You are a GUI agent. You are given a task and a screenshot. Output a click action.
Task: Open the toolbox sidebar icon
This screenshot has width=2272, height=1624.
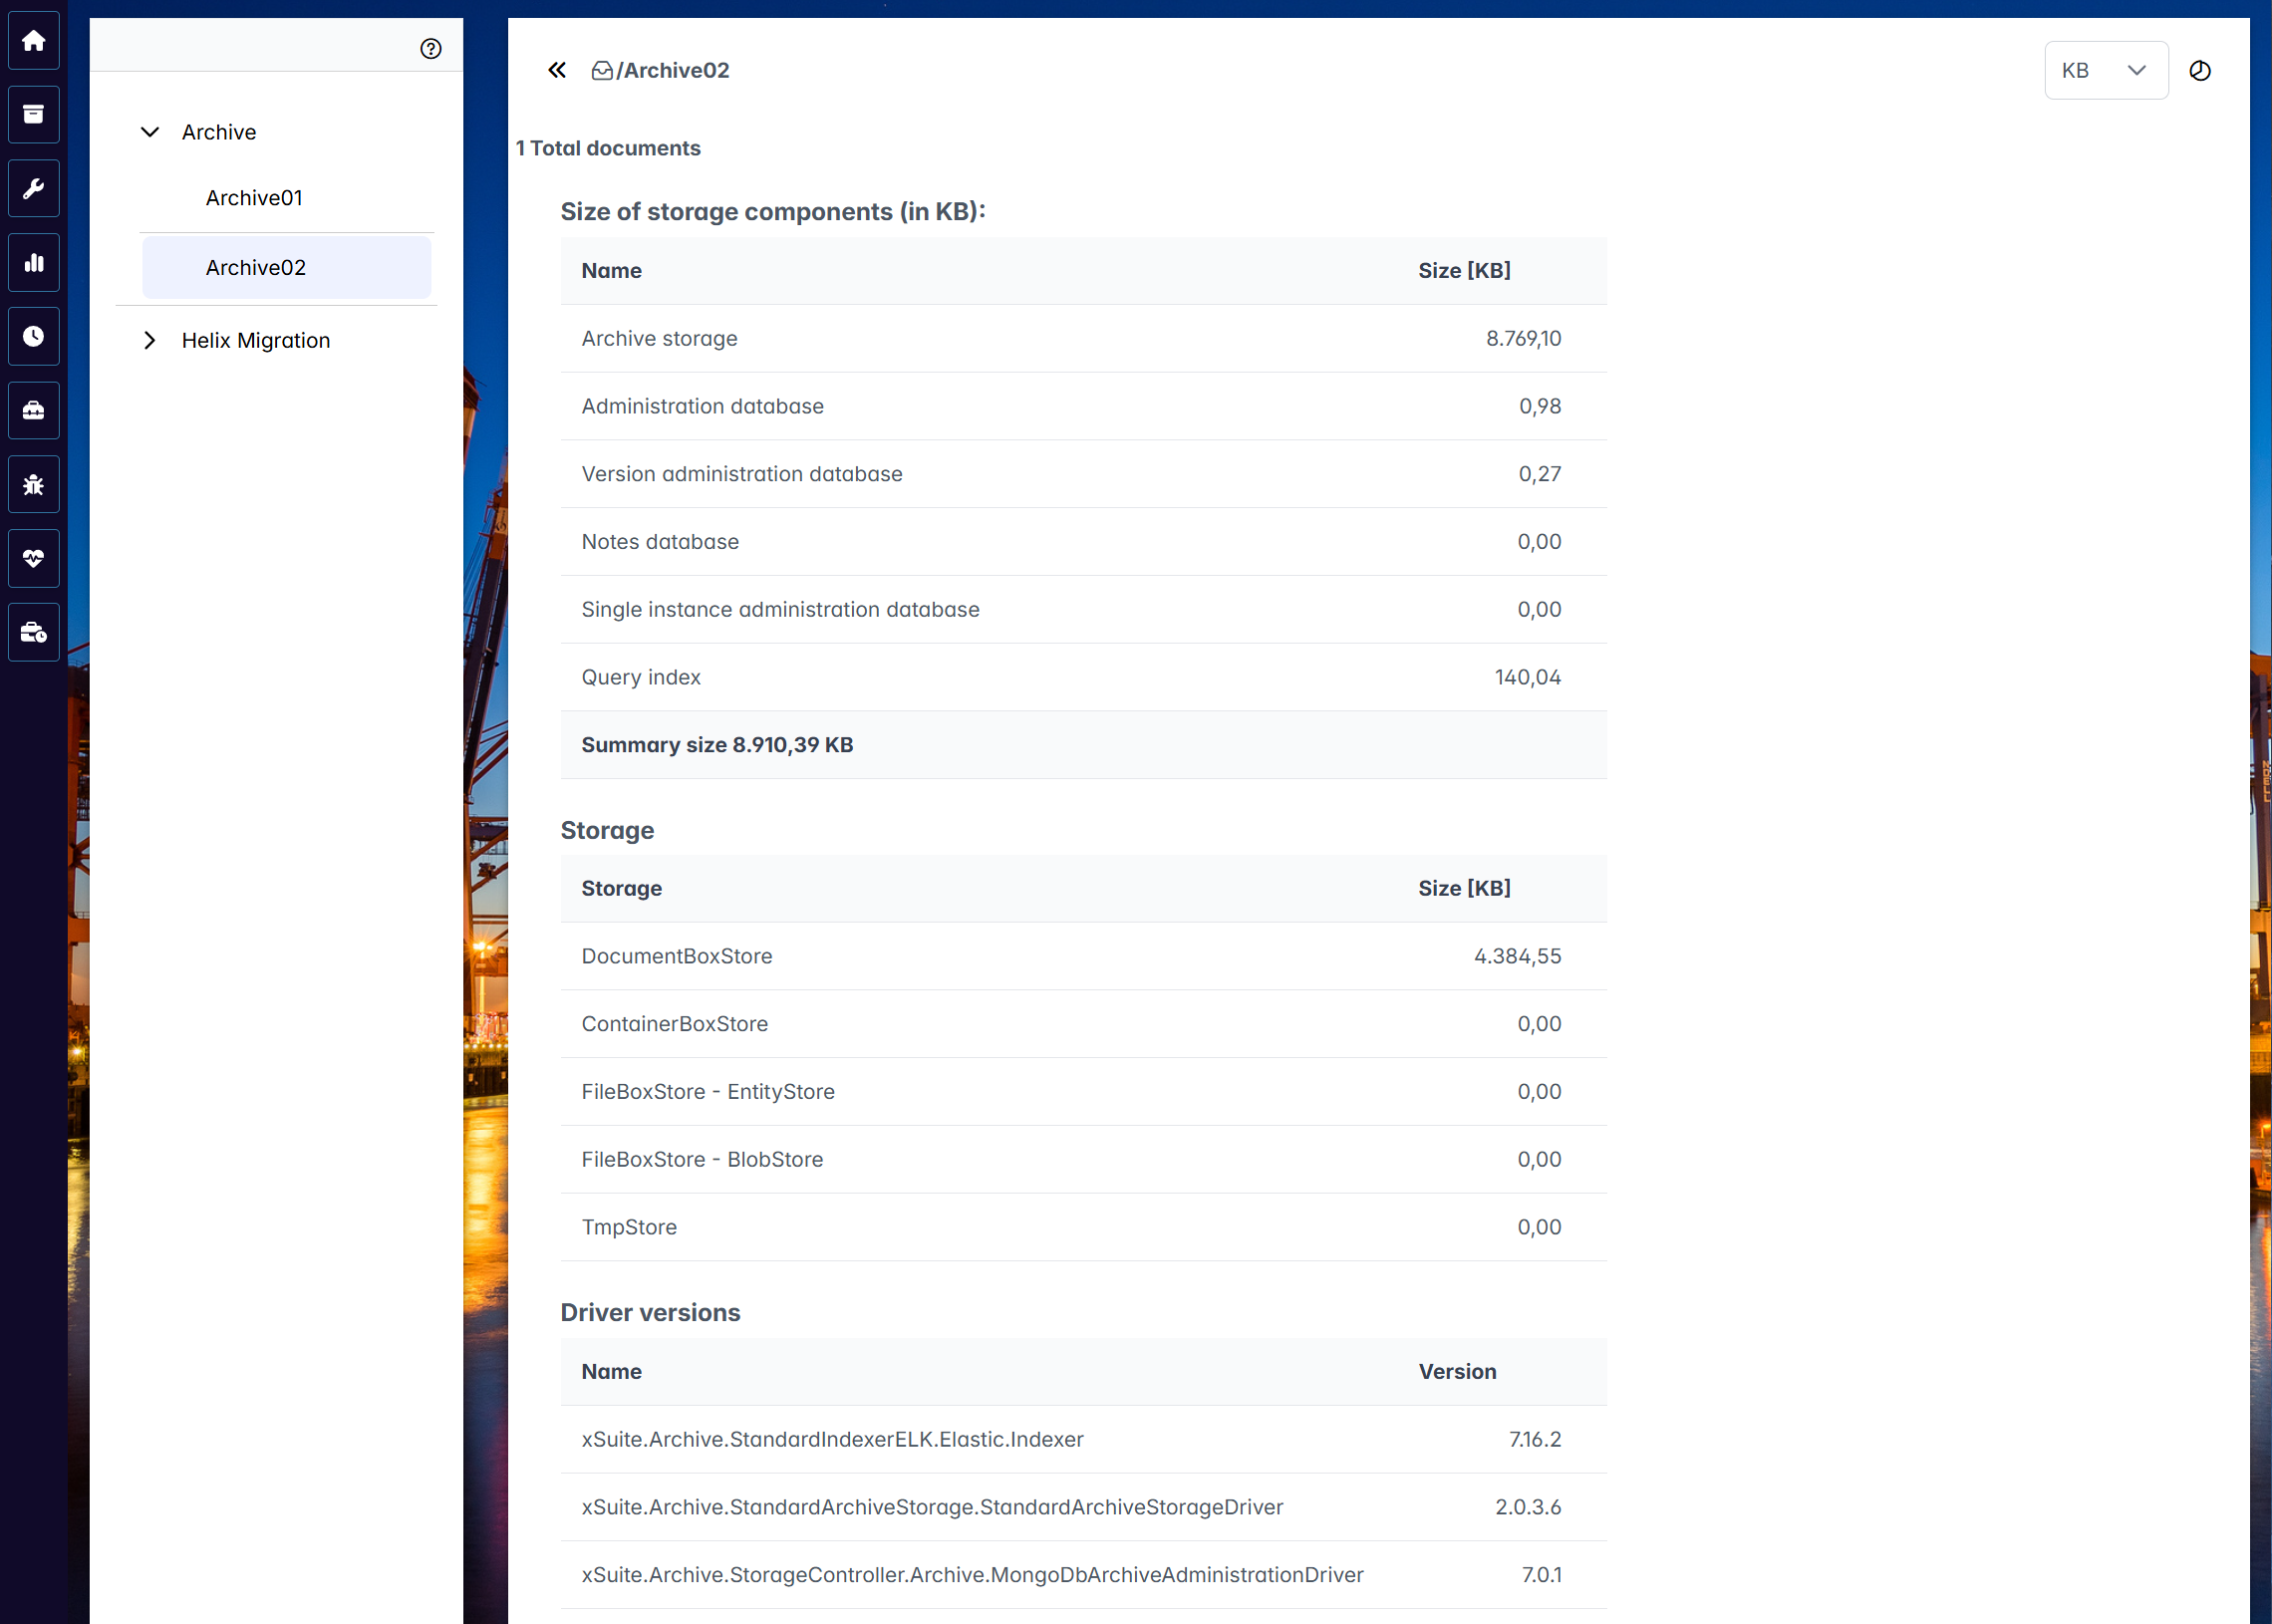[x=34, y=411]
